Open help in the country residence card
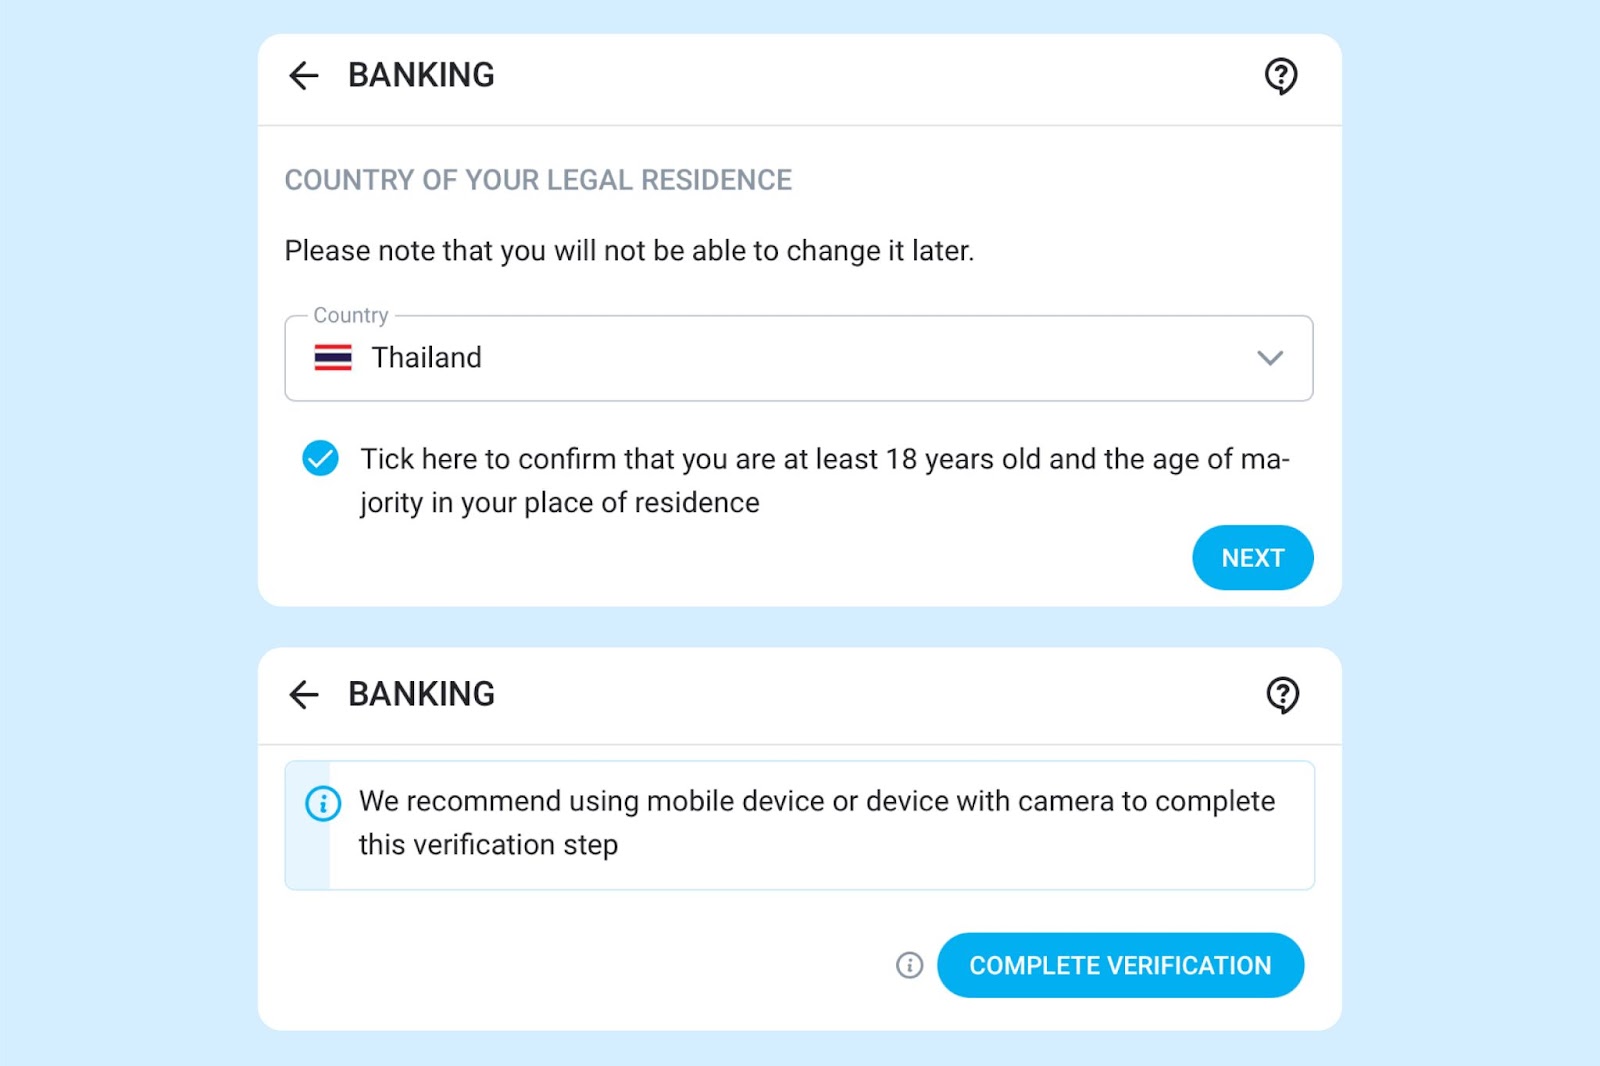Image resolution: width=1600 pixels, height=1066 pixels. [1281, 76]
